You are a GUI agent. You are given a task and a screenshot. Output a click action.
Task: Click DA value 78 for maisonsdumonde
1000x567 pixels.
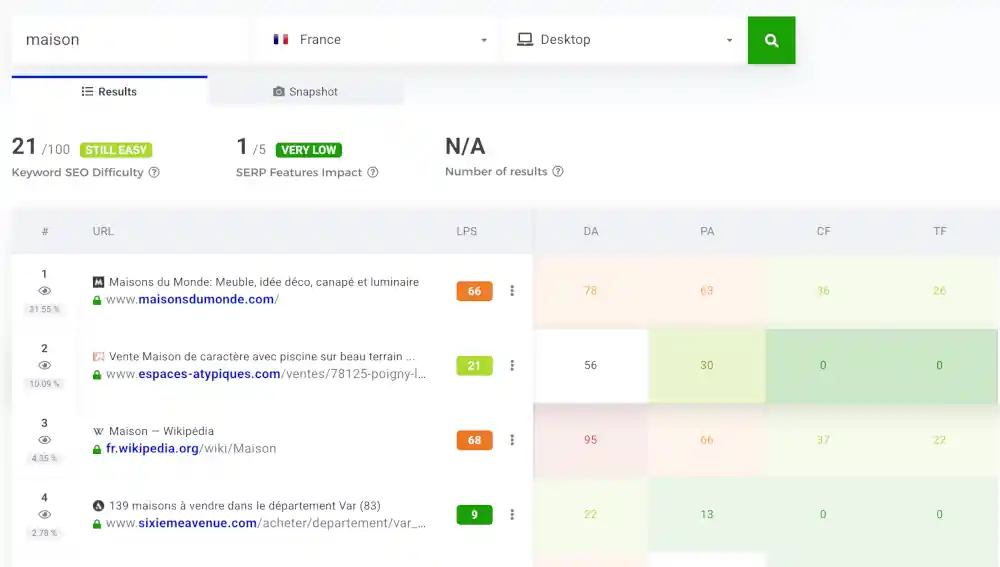[591, 291]
